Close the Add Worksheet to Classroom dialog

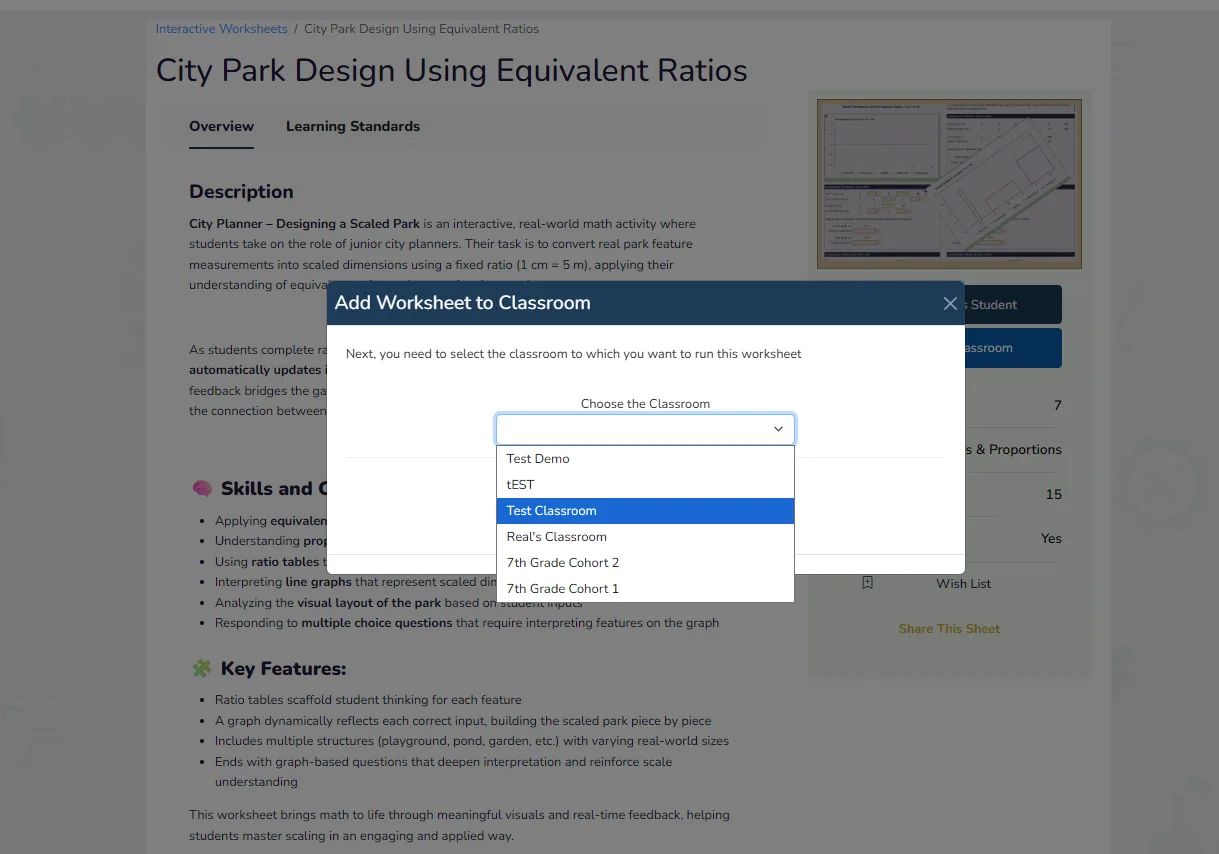coord(950,303)
